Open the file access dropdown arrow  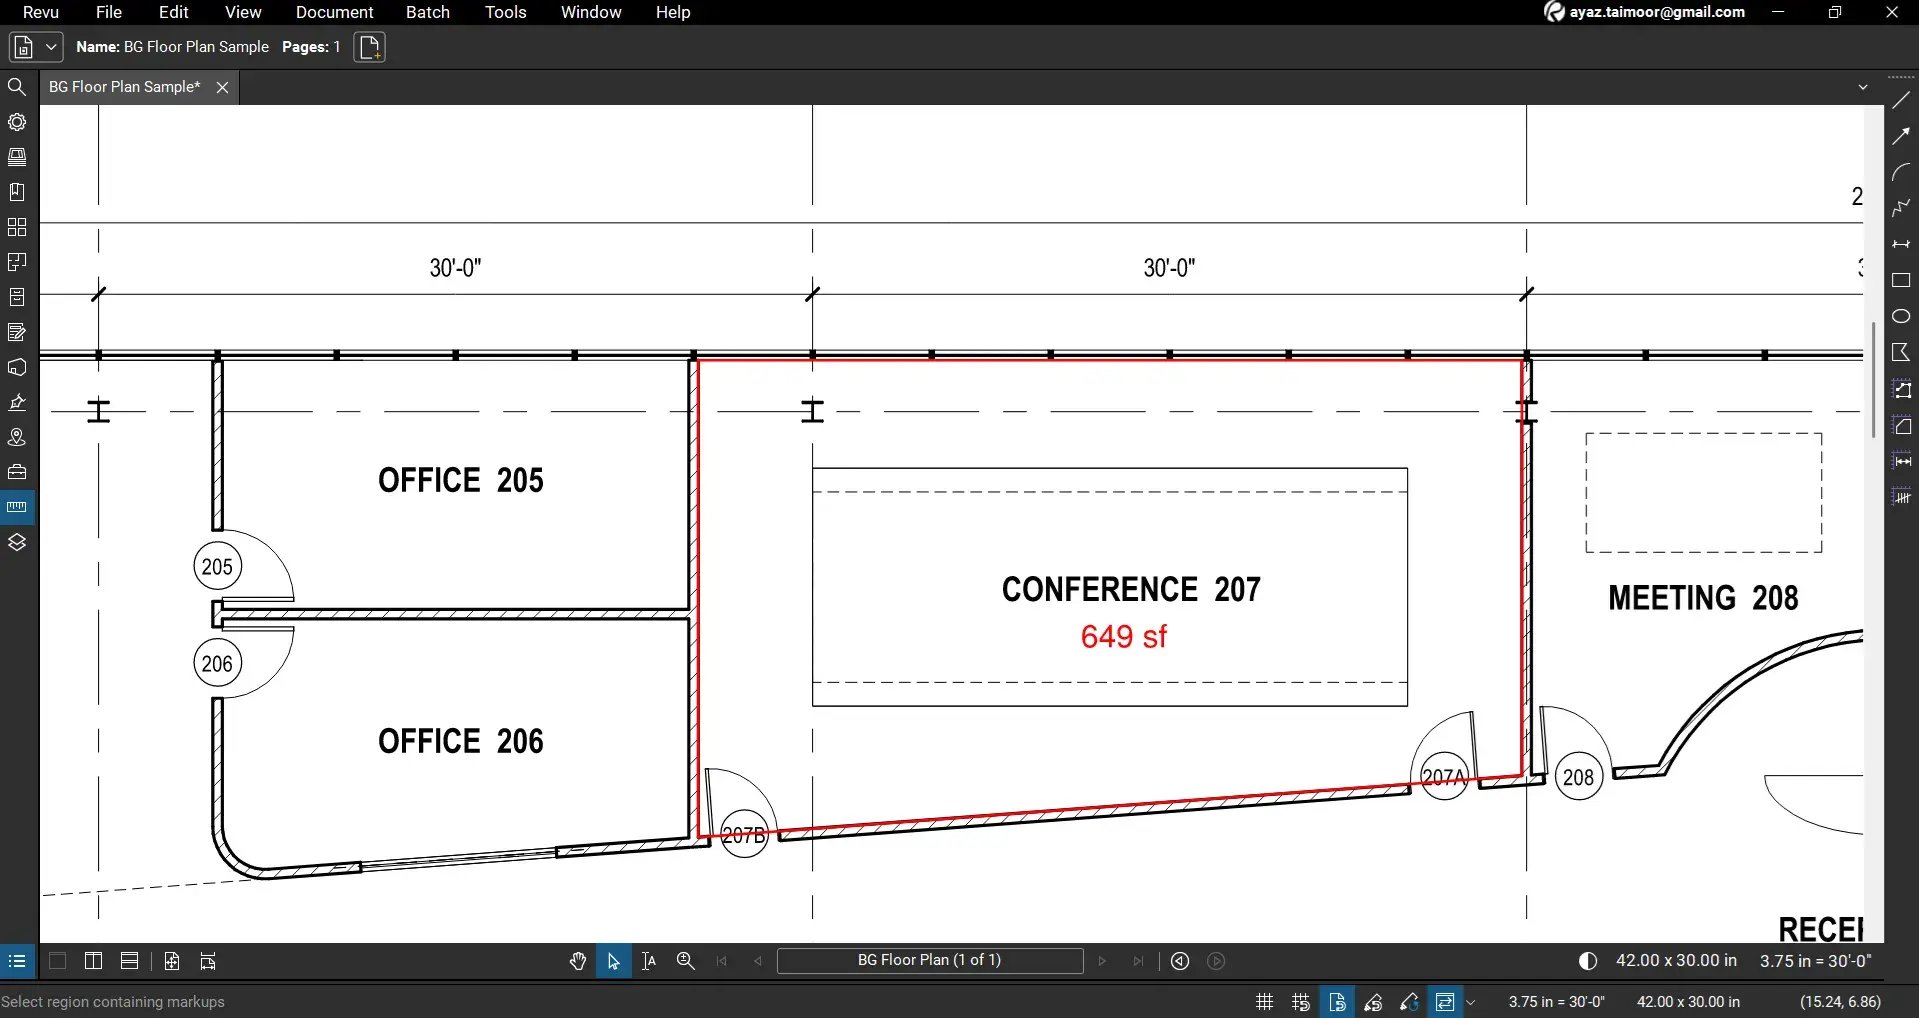pos(50,47)
